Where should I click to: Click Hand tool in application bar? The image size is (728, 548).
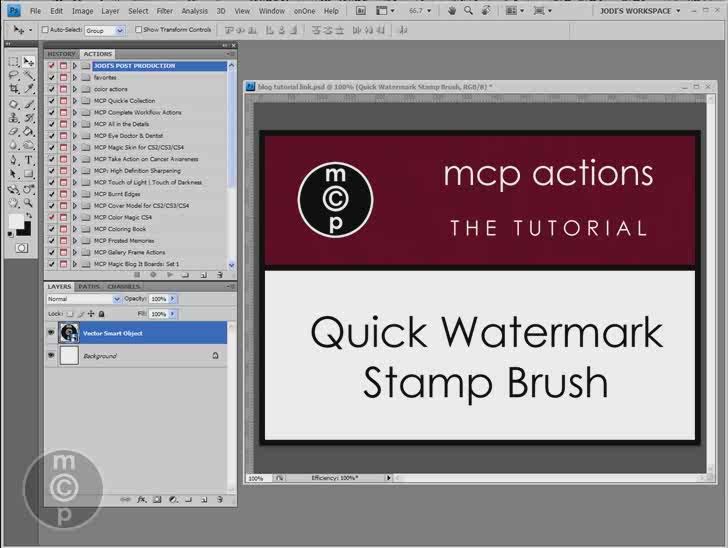click(x=451, y=11)
